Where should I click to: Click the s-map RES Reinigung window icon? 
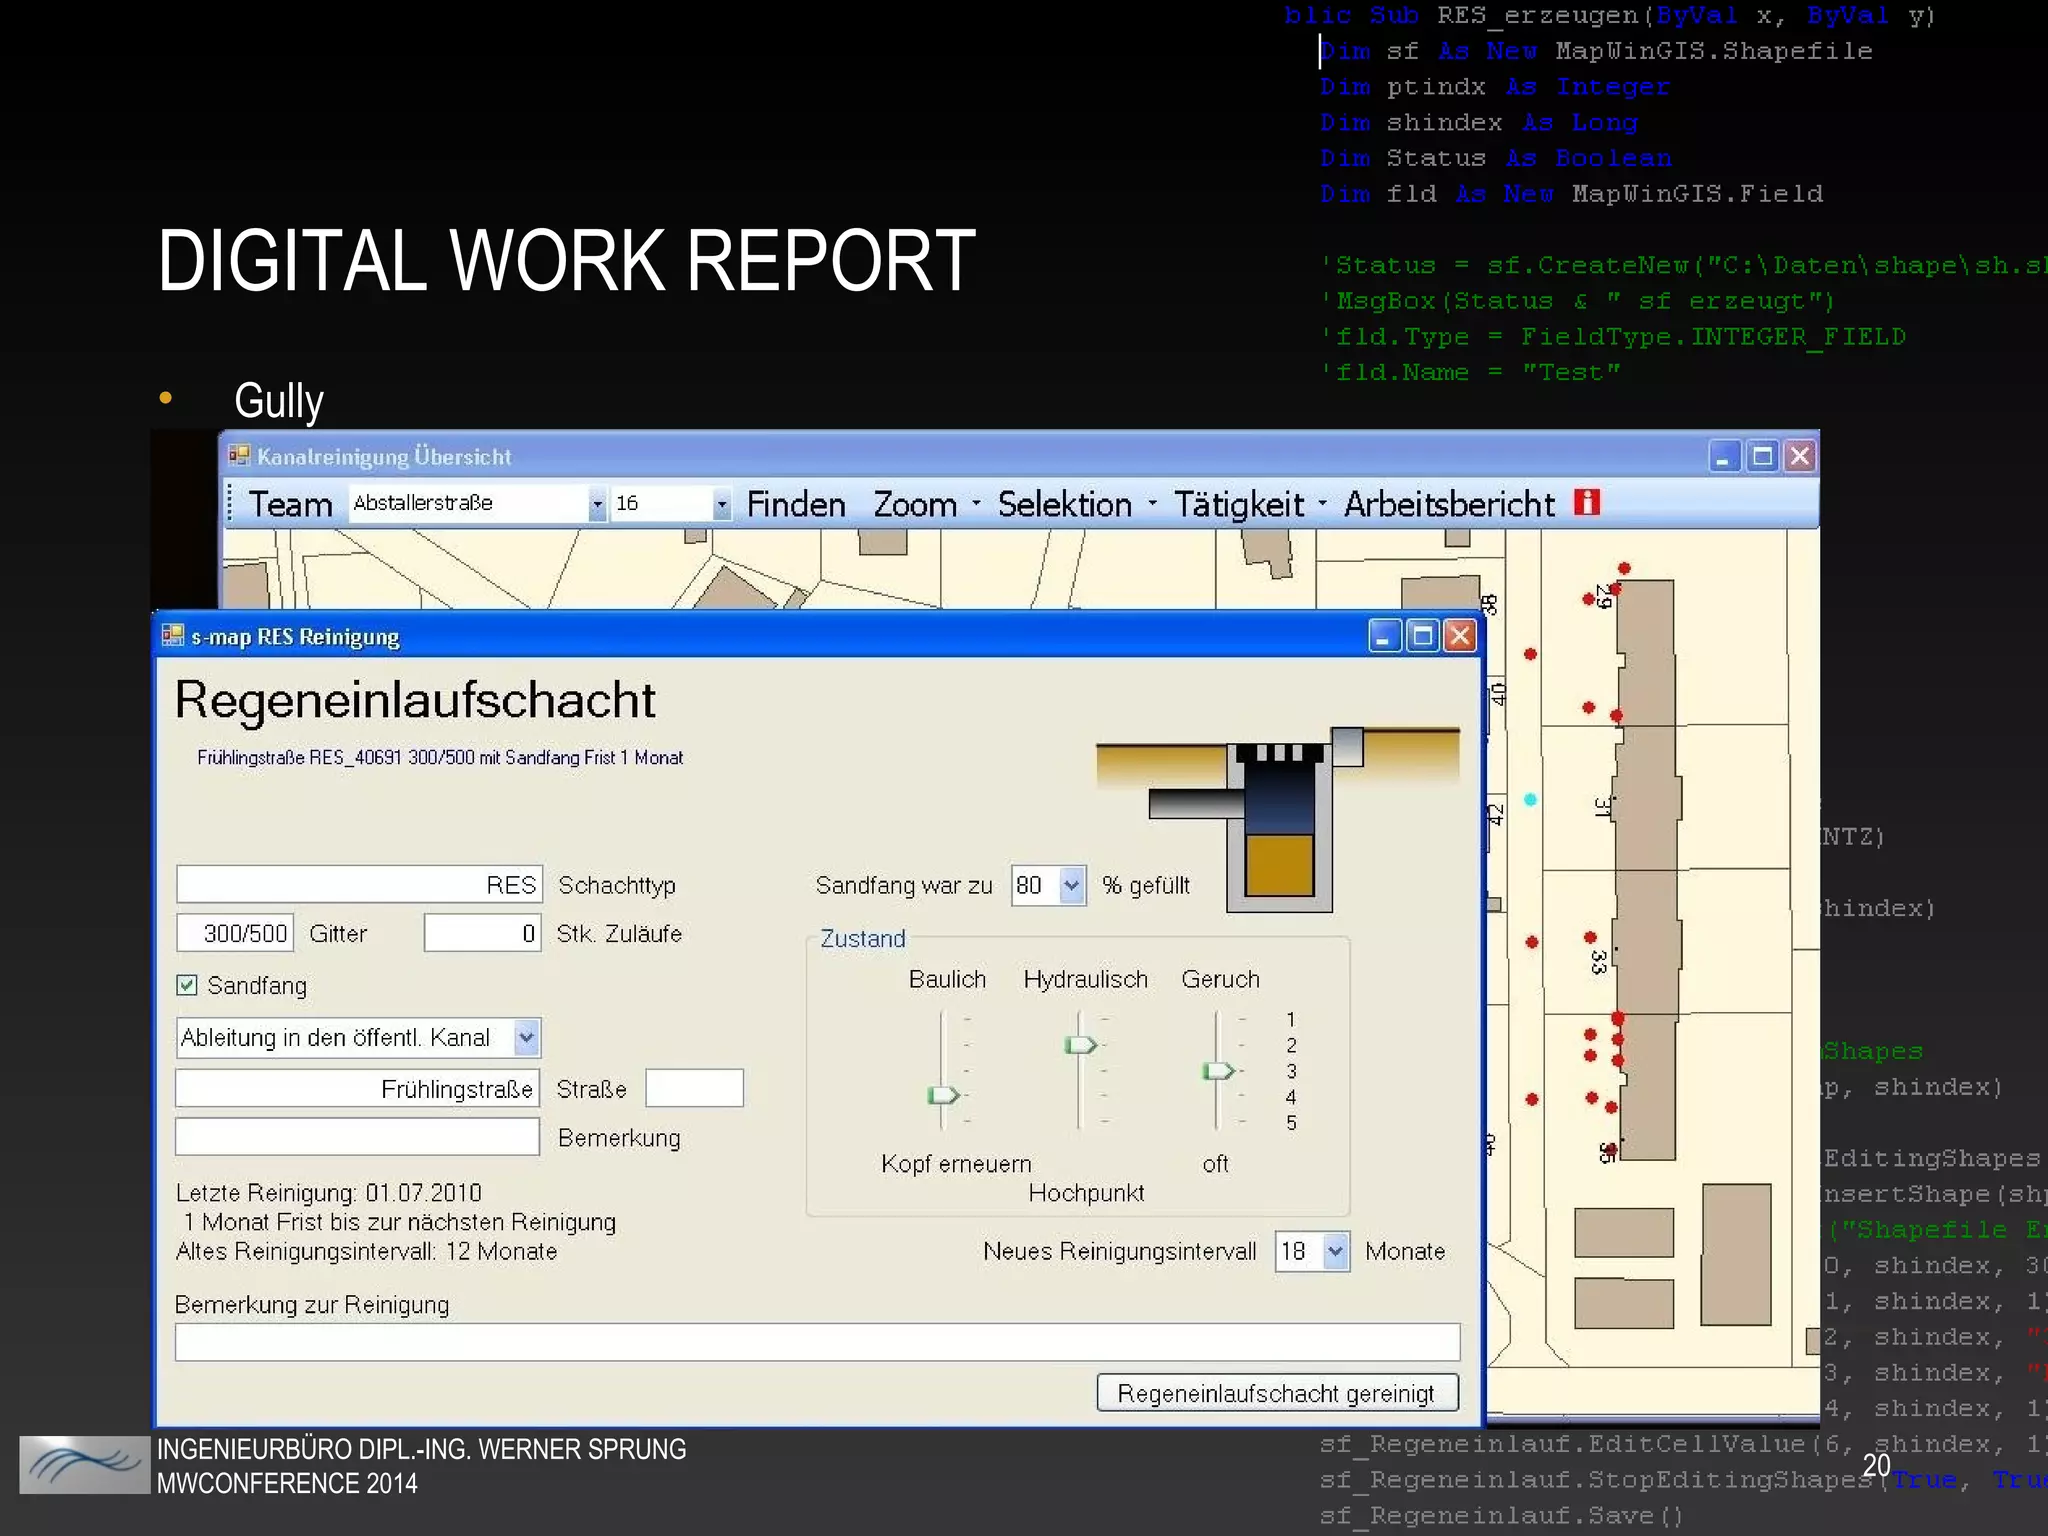173,636
